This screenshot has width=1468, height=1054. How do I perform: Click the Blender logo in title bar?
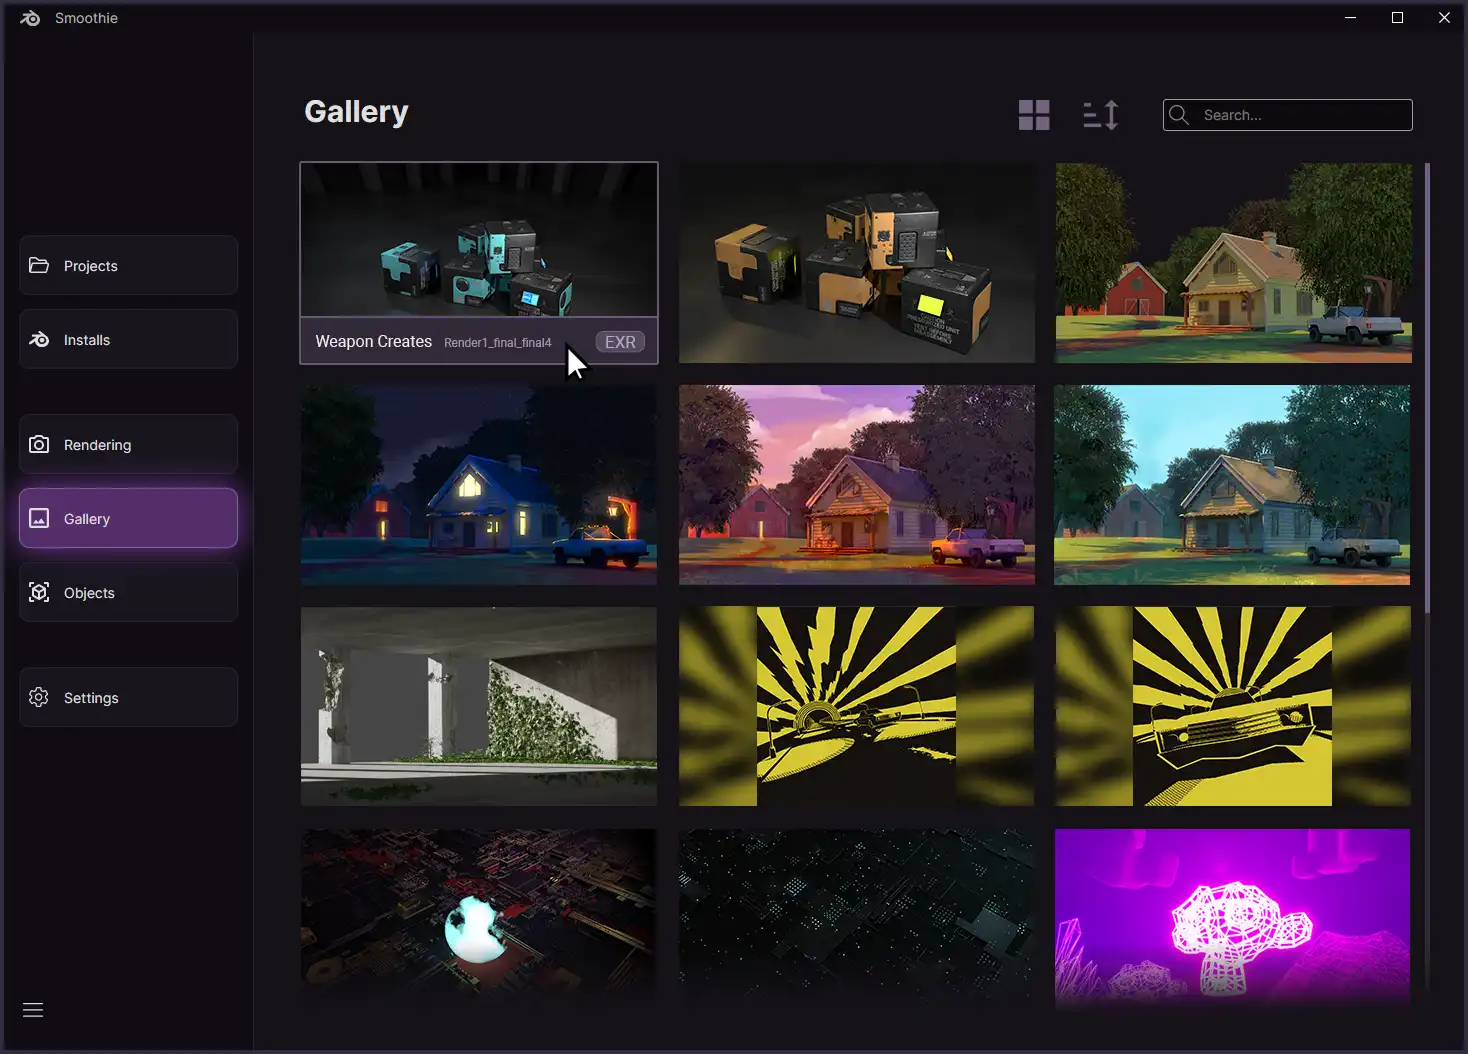click(30, 18)
